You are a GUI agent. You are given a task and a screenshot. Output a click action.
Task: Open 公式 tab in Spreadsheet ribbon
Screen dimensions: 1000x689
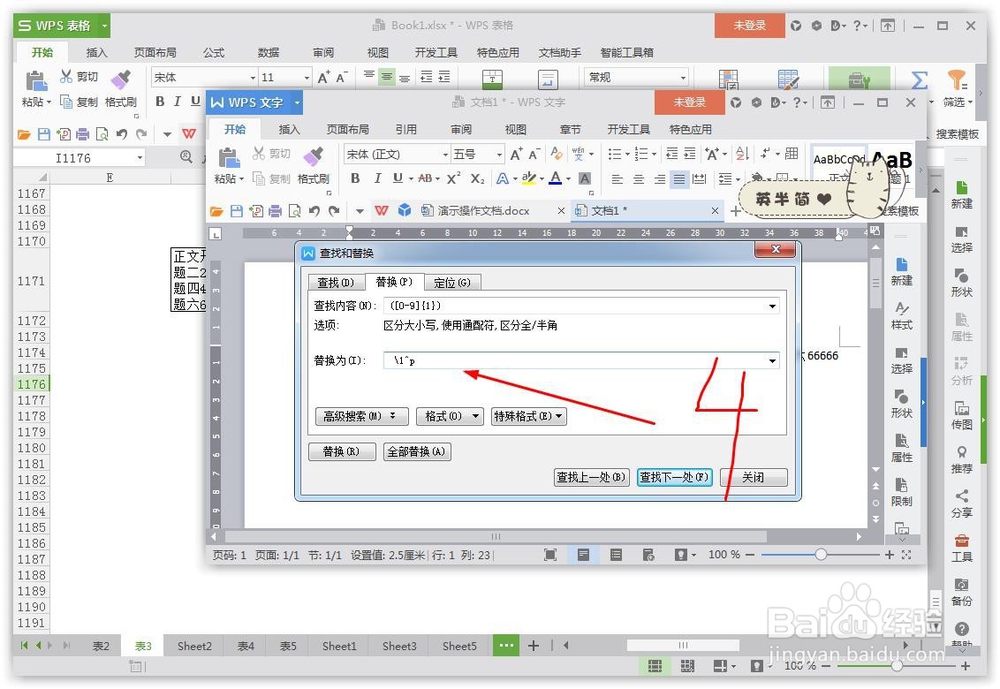pos(214,53)
